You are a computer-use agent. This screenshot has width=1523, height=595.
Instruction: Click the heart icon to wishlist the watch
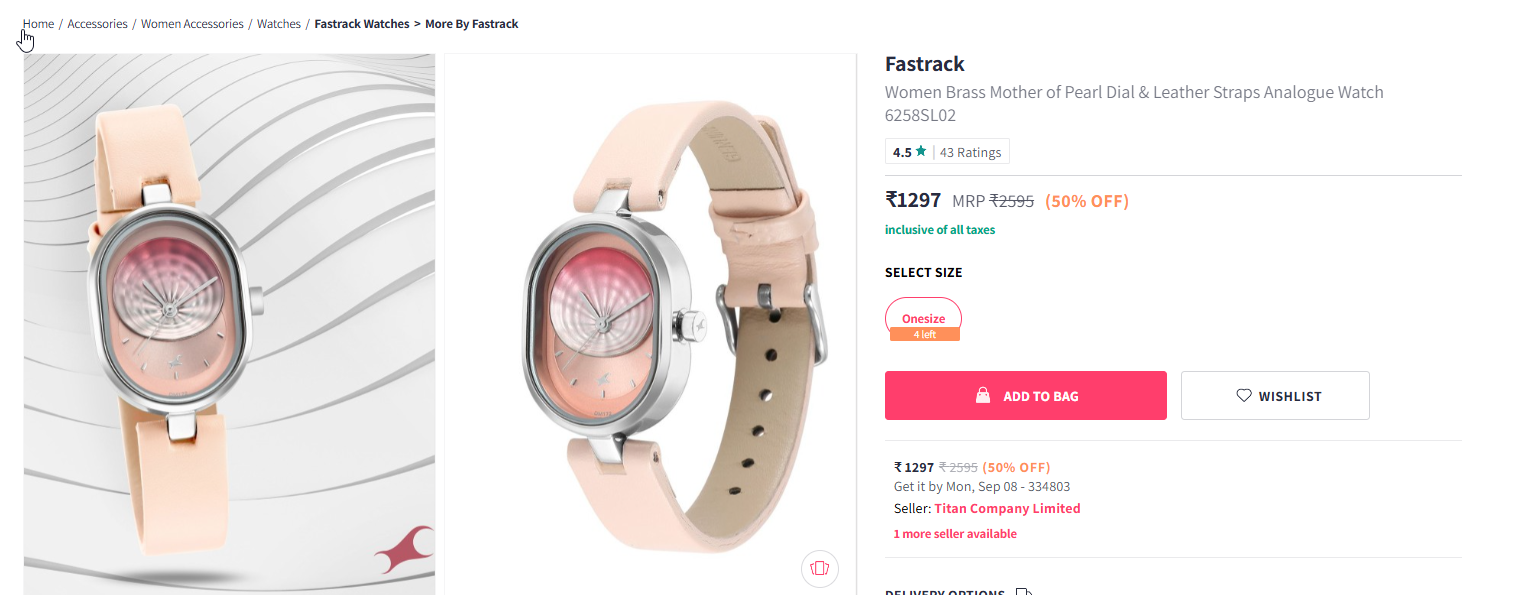(1244, 396)
